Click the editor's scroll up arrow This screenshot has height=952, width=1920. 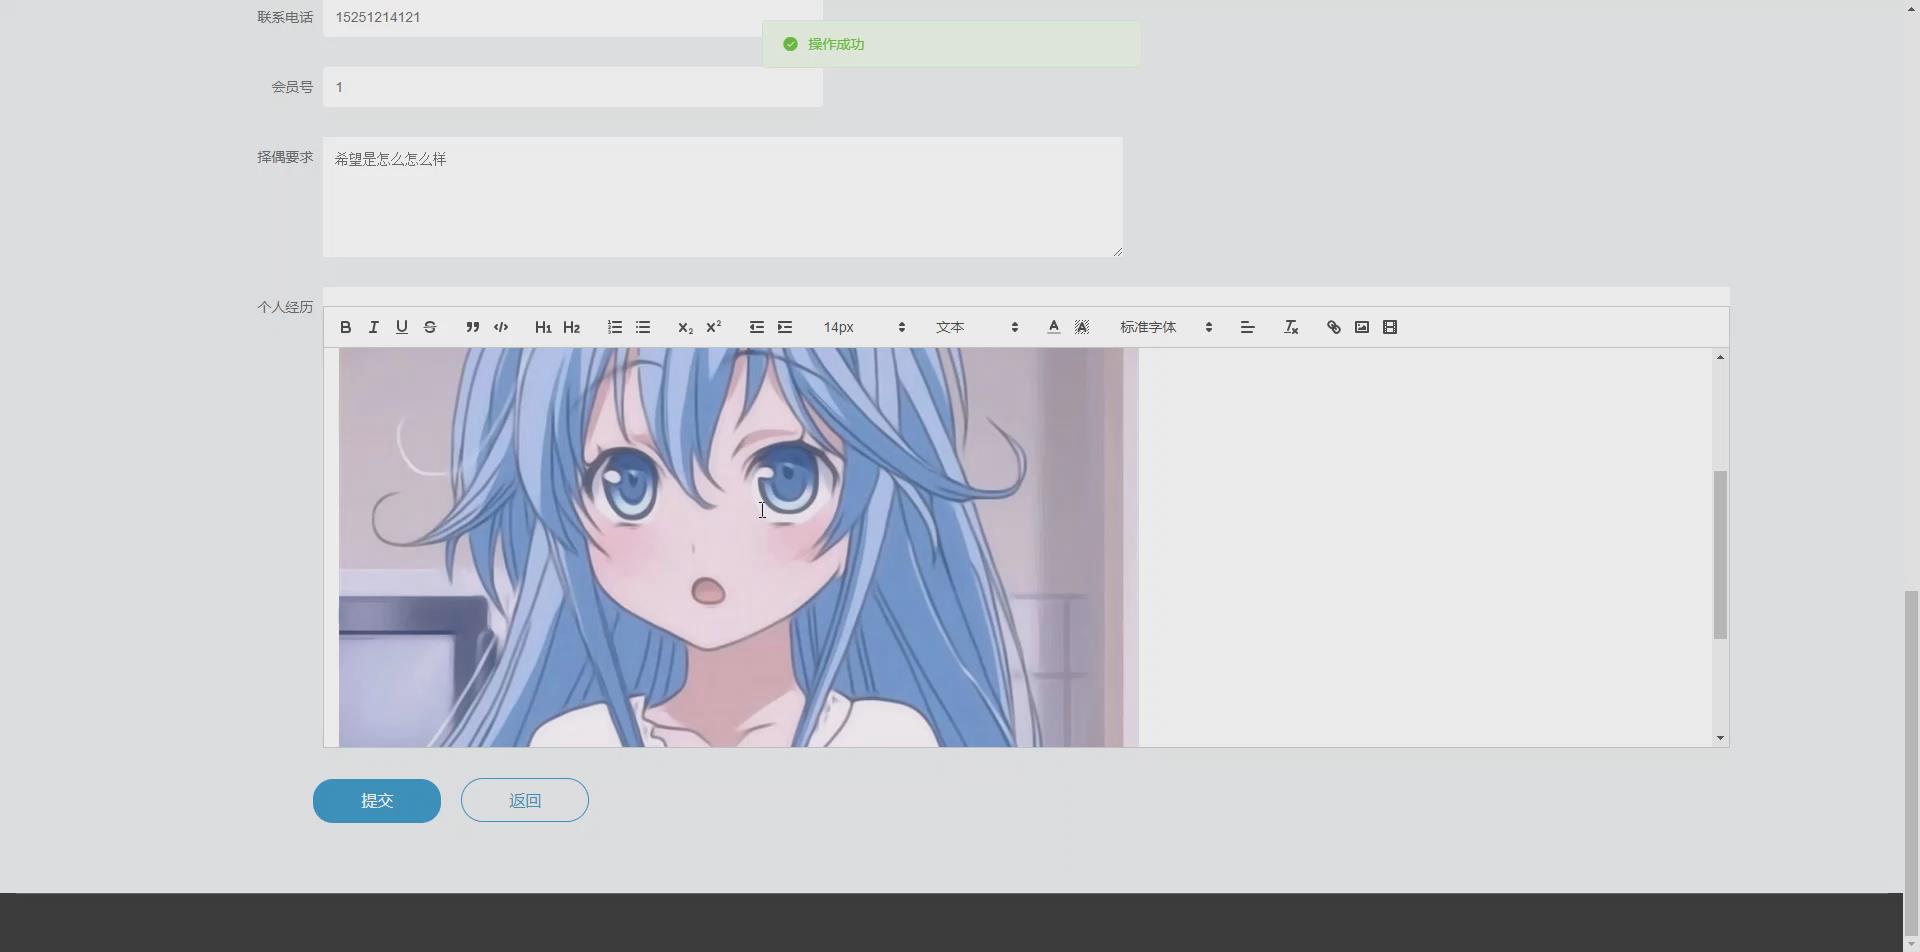1720,357
